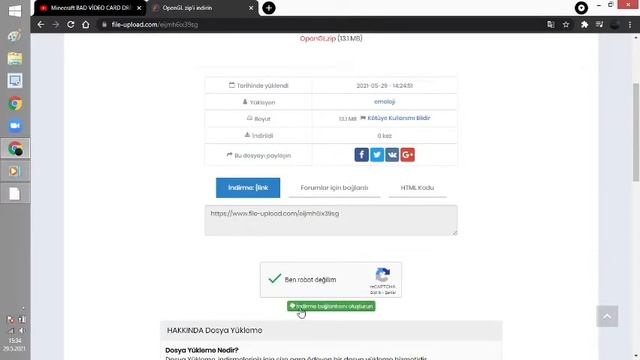Select the Forumlar için bağlantı tab
This screenshot has width=640, height=360.
coord(334,188)
